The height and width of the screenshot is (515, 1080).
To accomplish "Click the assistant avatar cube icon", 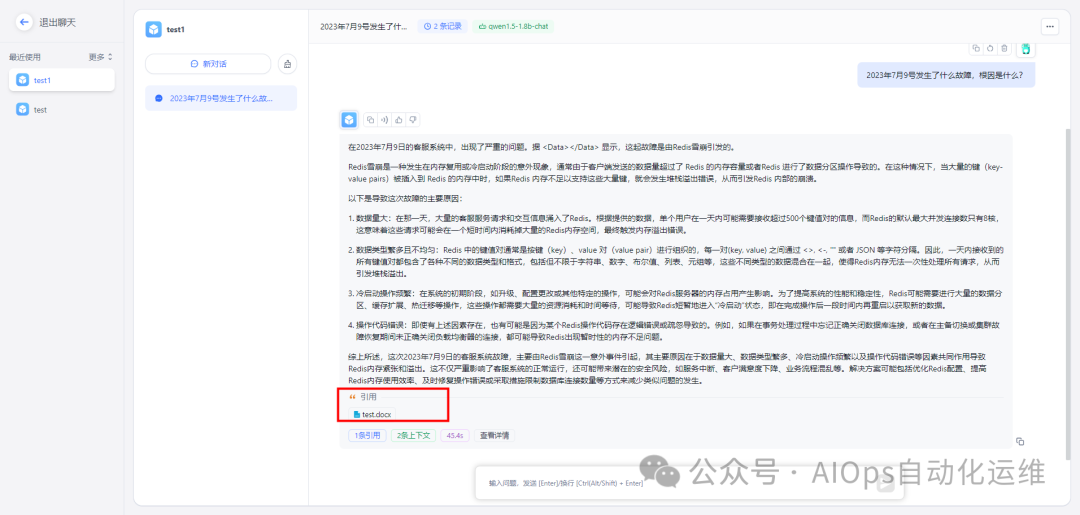I will [x=349, y=120].
